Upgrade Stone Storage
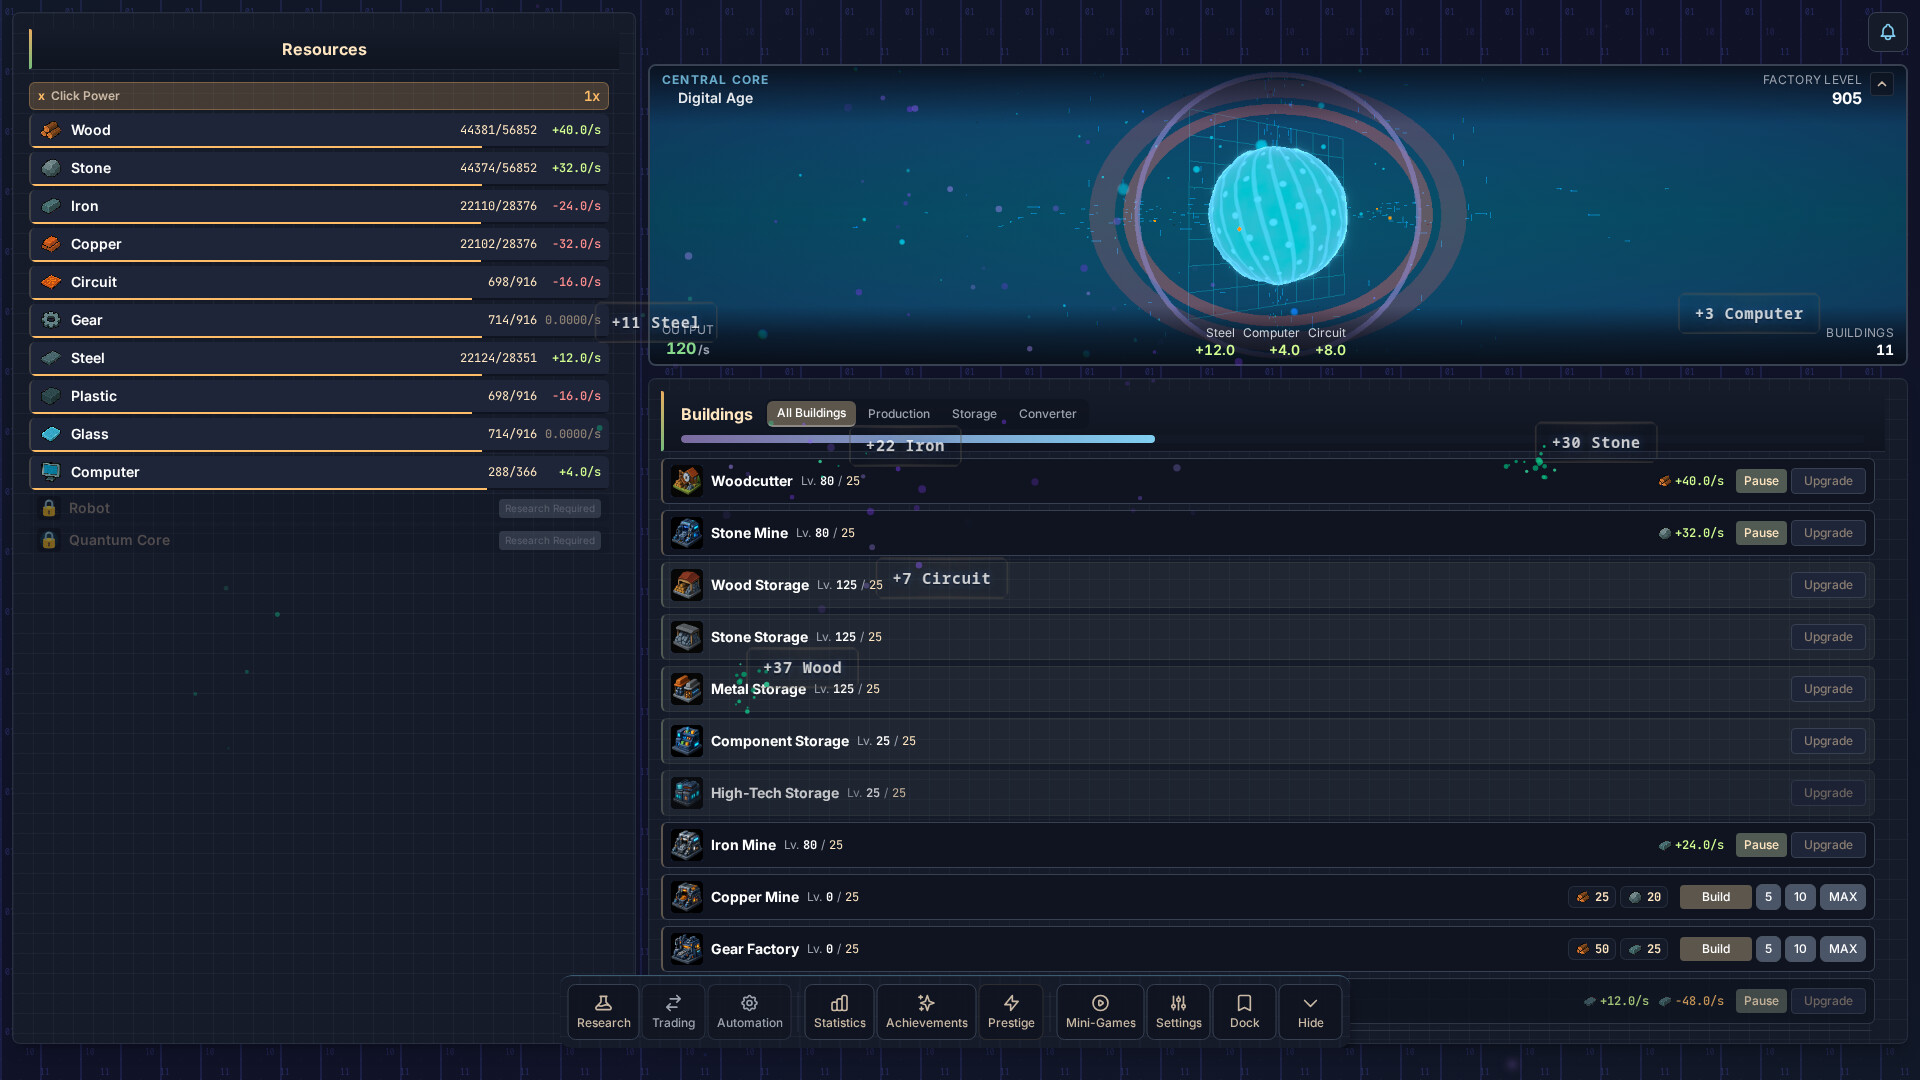The height and width of the screenshot is (1080, 1920). (x=1828, y=637)
